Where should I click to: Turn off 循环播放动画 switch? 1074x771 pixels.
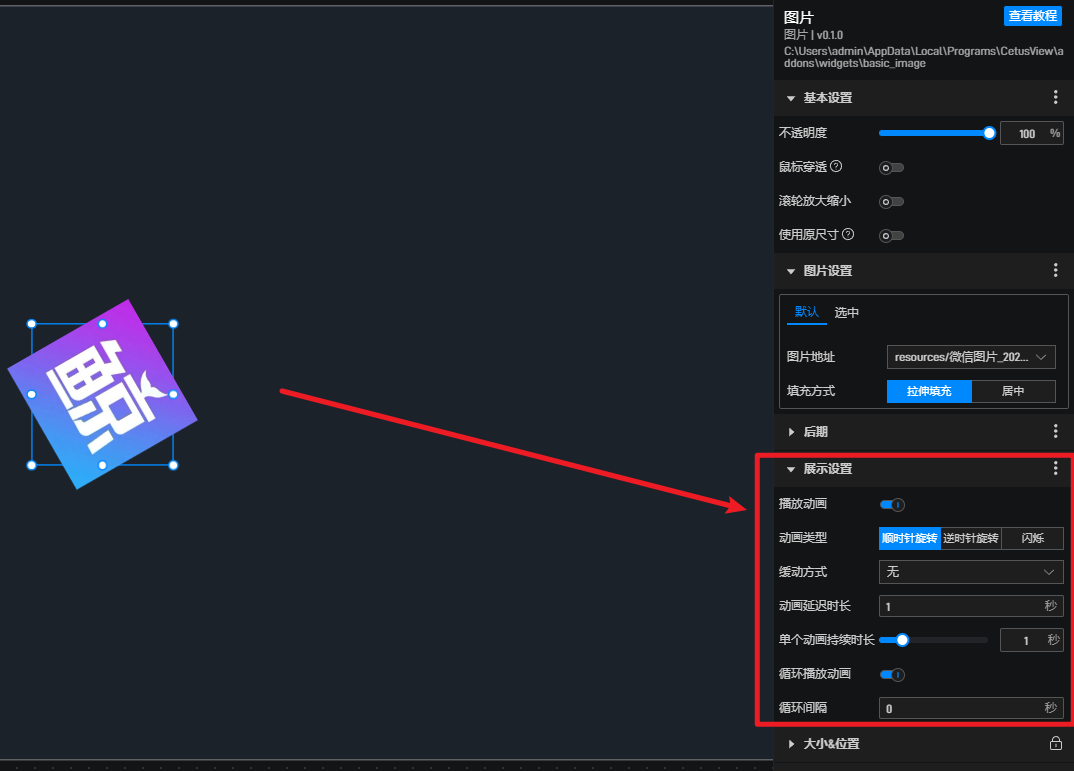pos(892,675)
